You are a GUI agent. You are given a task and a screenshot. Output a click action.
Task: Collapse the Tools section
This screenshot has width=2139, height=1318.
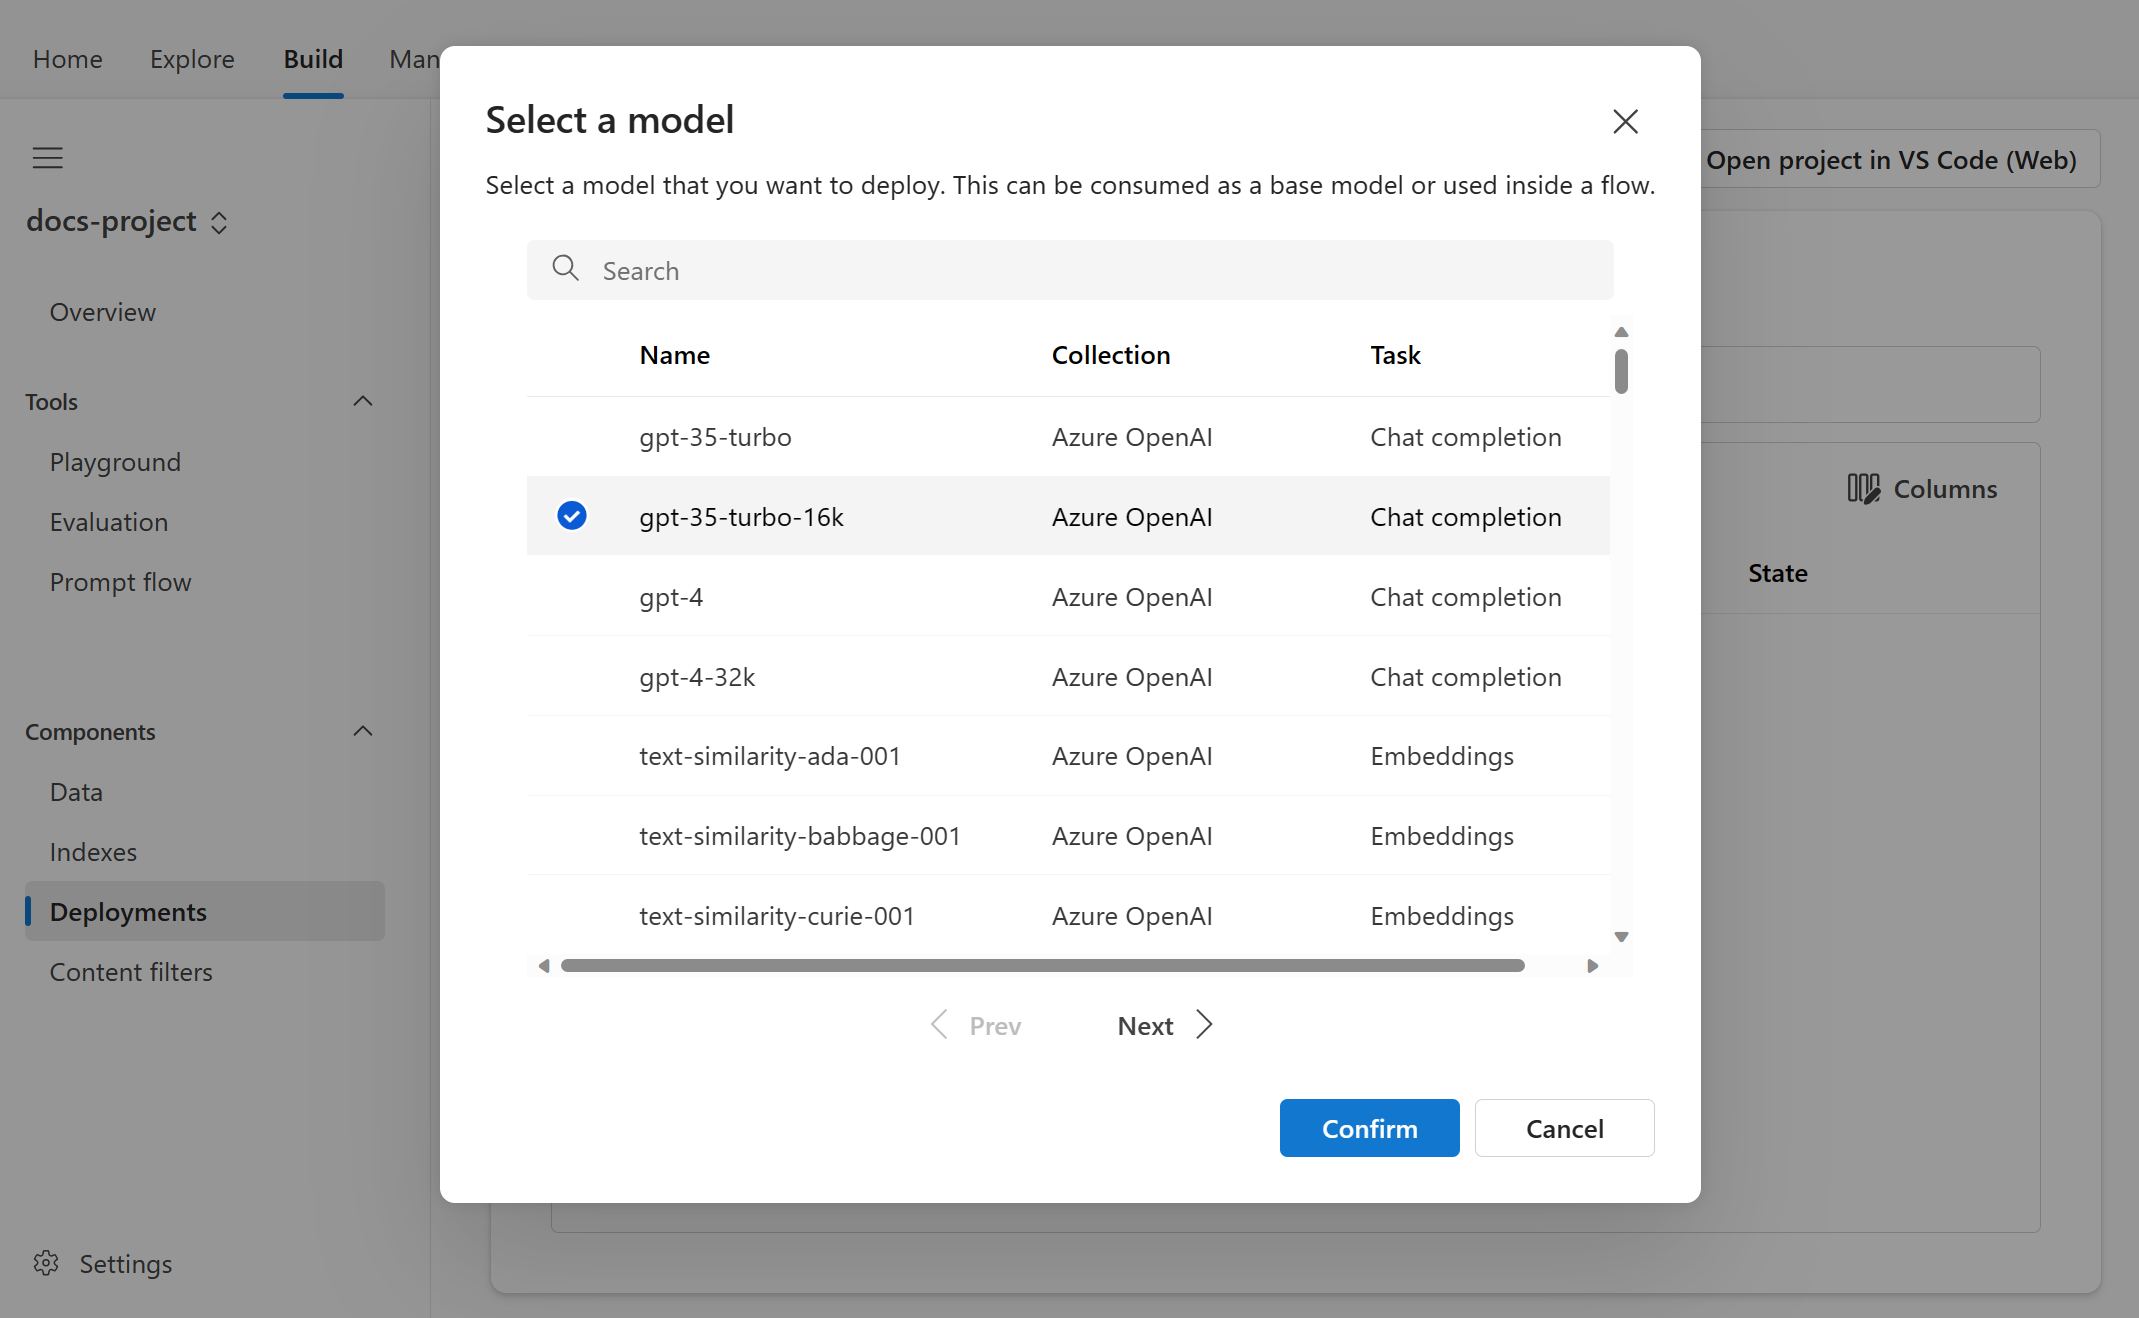point(363,401)
